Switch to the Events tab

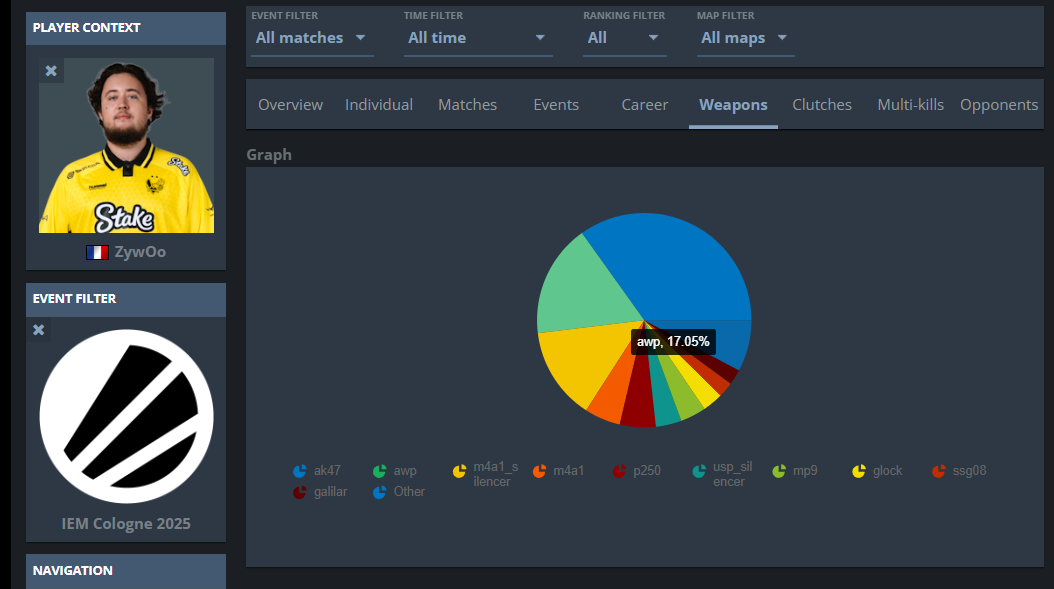click(556, 105)
